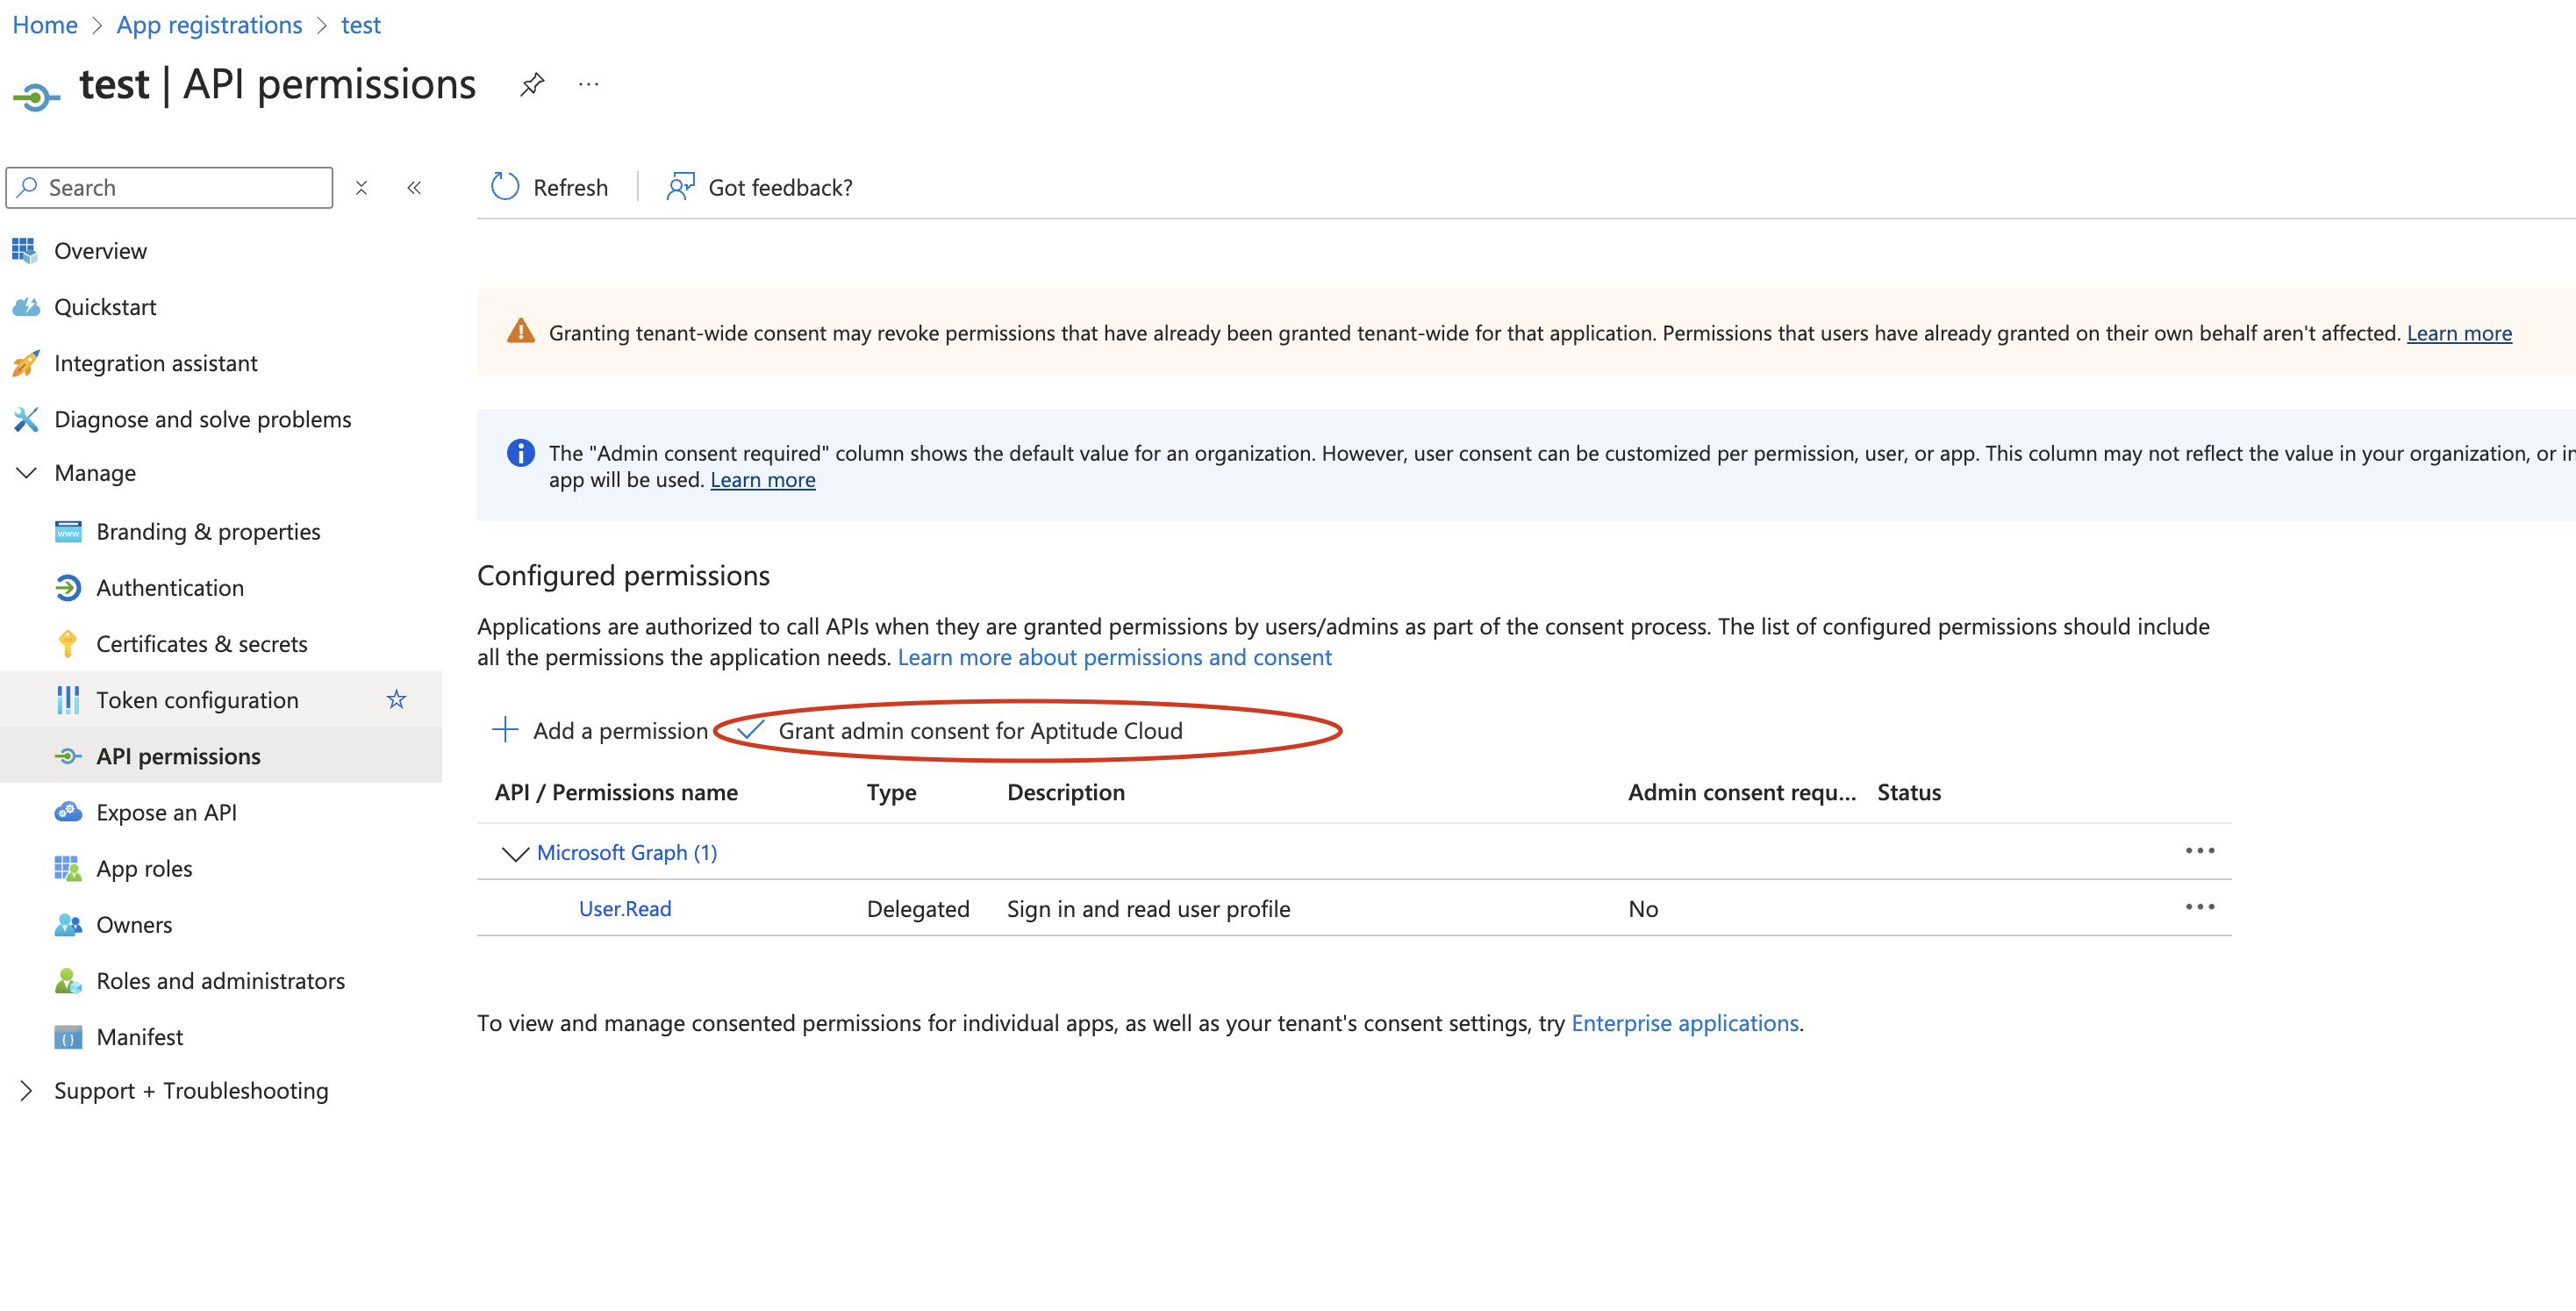Click the Refresh icon in the toolbar
Image resolution: width=2576 pixels, height=1311 pixels.
tap(505, 187)
